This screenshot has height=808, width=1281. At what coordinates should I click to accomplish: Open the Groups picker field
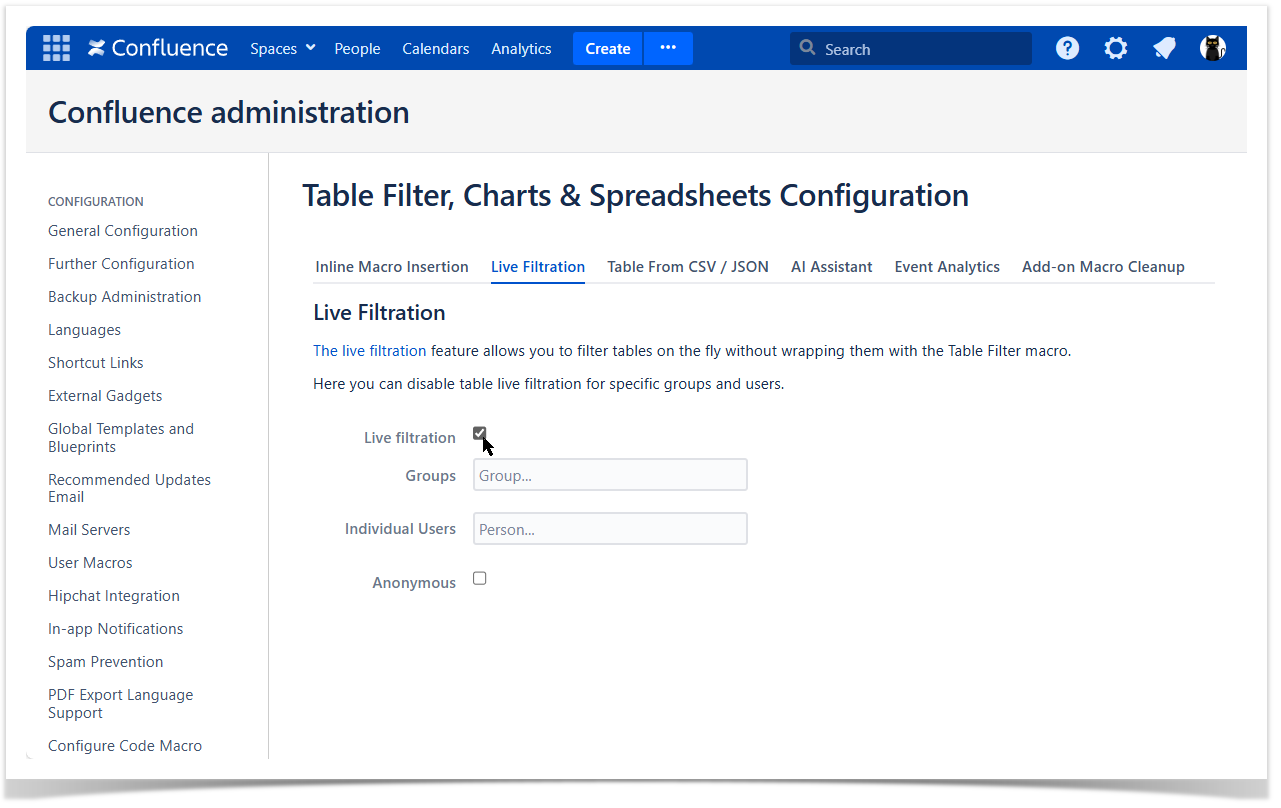coord(610,475)
